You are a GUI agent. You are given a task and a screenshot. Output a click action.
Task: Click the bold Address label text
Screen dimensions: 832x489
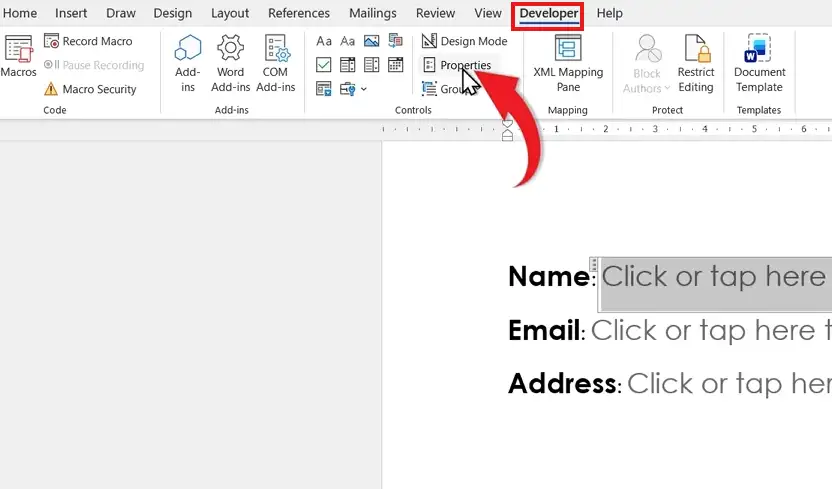[x=562, y=383]
